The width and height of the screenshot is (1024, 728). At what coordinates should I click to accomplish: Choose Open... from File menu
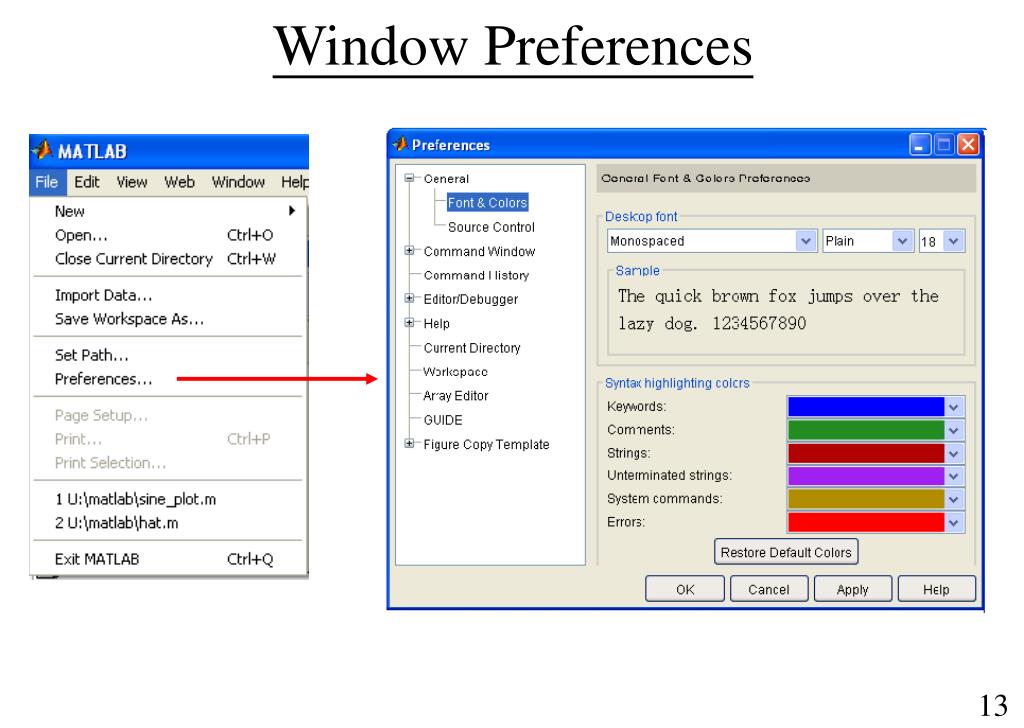point(168,235)
